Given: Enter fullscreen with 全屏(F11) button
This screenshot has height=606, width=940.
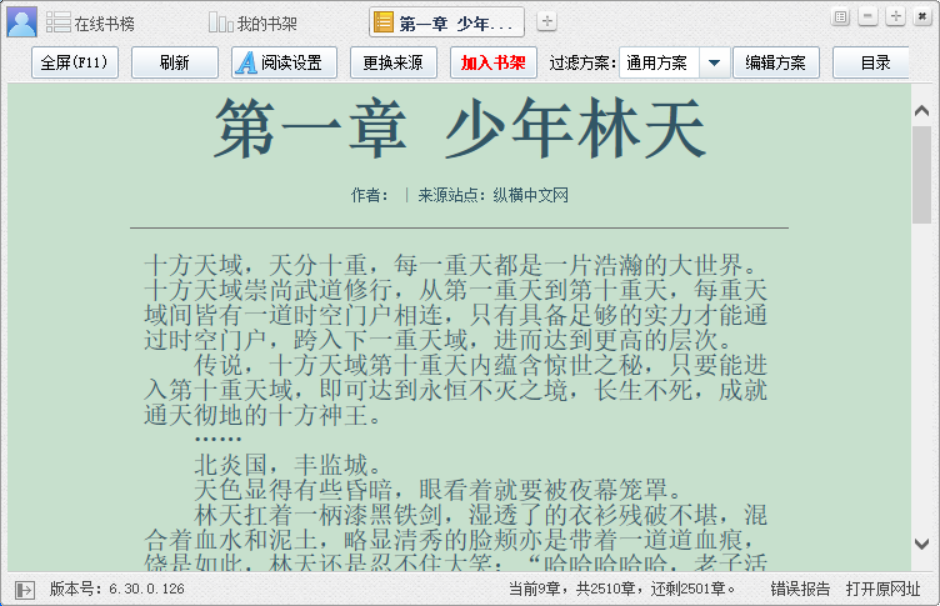Looking at the screenshot, I should click(75, 62).
